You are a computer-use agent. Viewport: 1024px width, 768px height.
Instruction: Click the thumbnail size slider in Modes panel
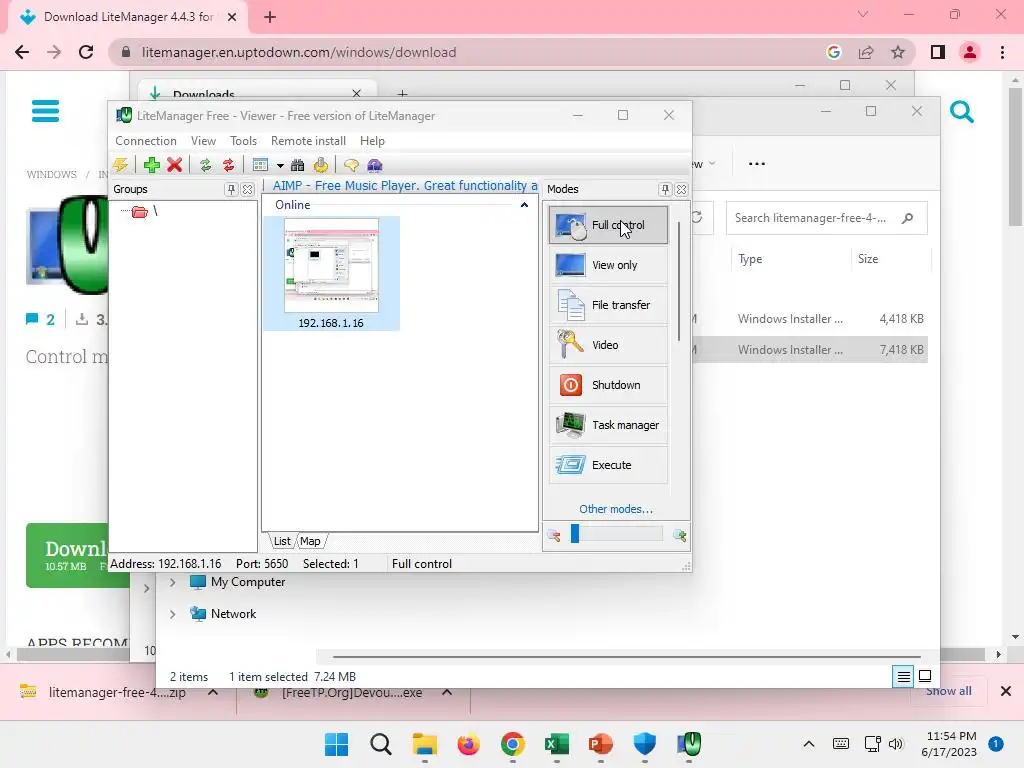(616, 534)
